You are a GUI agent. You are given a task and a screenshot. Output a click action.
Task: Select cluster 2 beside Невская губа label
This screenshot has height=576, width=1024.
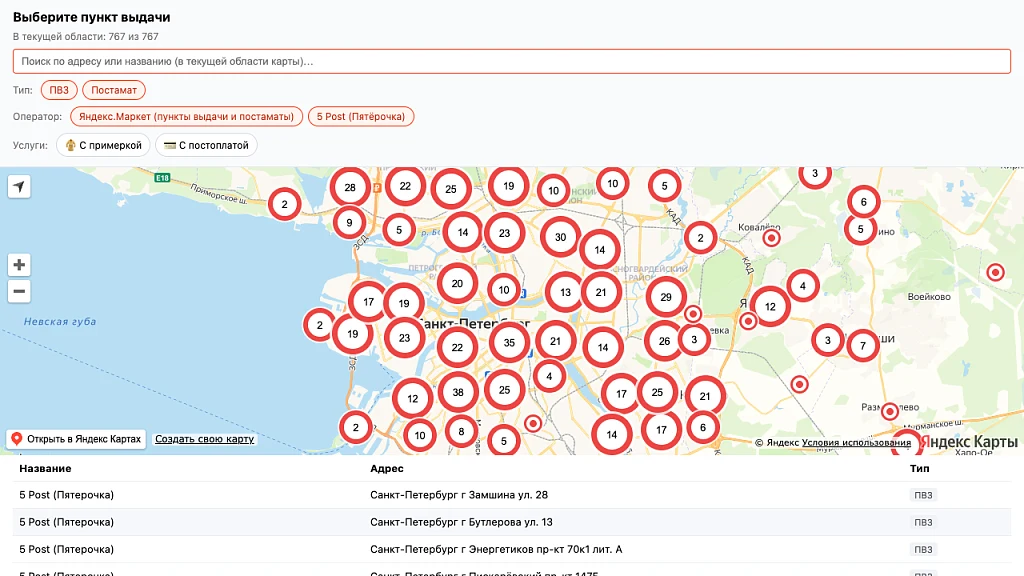tap(319, 325)
